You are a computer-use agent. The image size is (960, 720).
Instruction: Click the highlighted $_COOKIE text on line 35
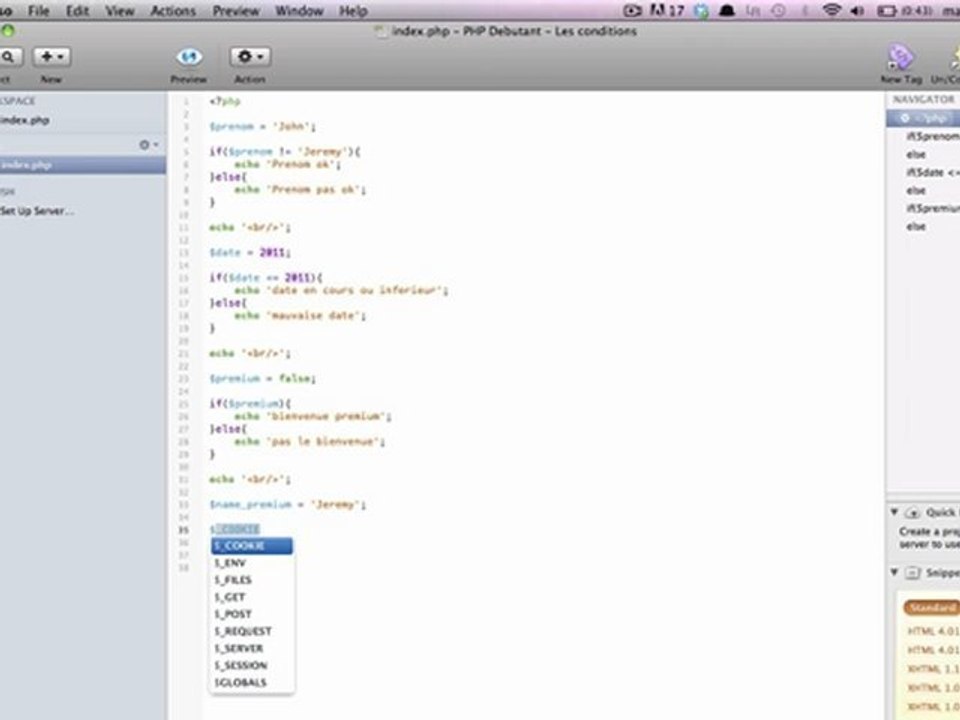coord(235,529)
